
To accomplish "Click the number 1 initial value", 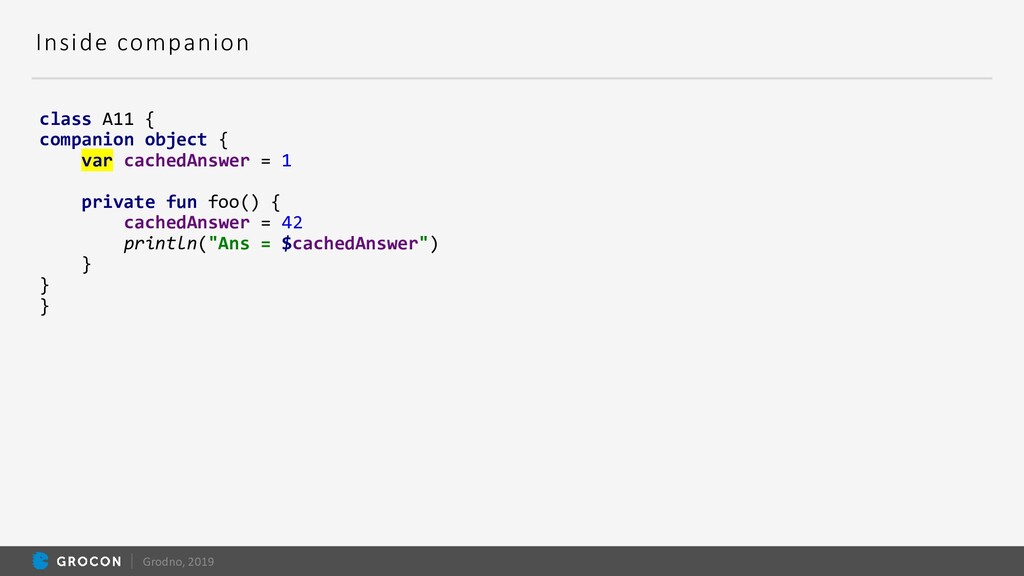I will 286,161.
